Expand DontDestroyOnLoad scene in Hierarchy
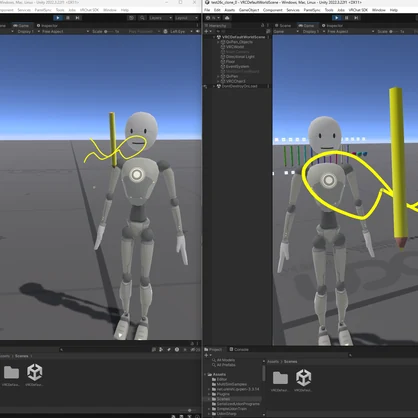418x418 pixels. (214, 86)
